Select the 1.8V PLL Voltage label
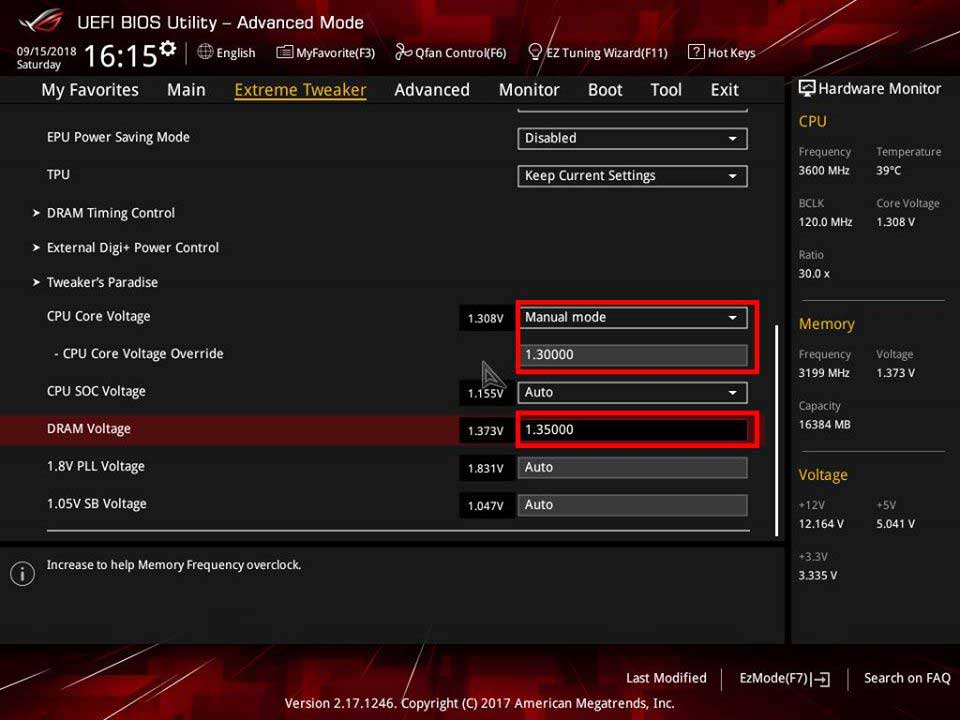The image size is (960, 720). (96, 467)
